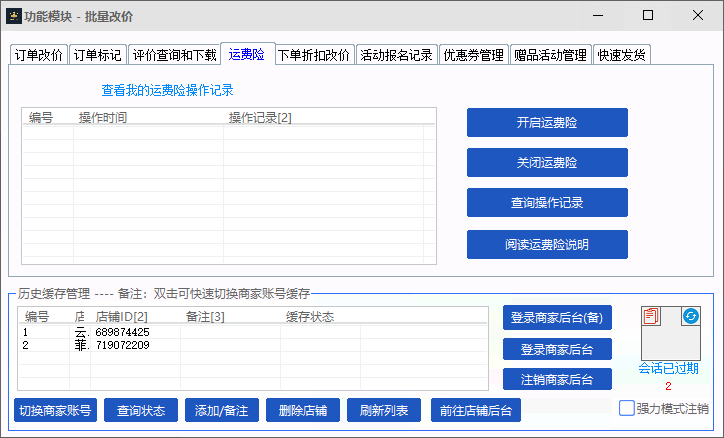Click the 注销商家后台 button
Viewport: 724px width, 438px height.
click(x=556, y=379)
